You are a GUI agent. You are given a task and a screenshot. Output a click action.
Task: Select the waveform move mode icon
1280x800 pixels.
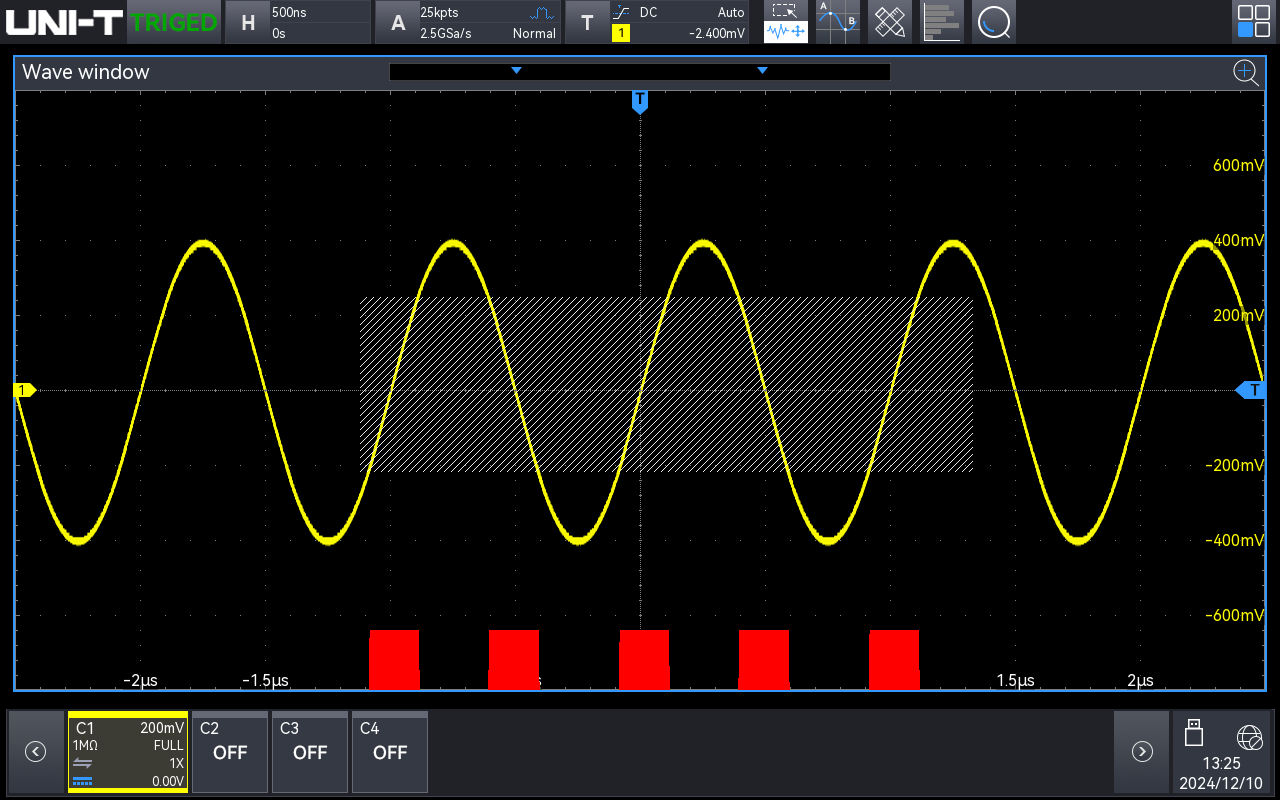pyautogui.click(x=786, y=33)
